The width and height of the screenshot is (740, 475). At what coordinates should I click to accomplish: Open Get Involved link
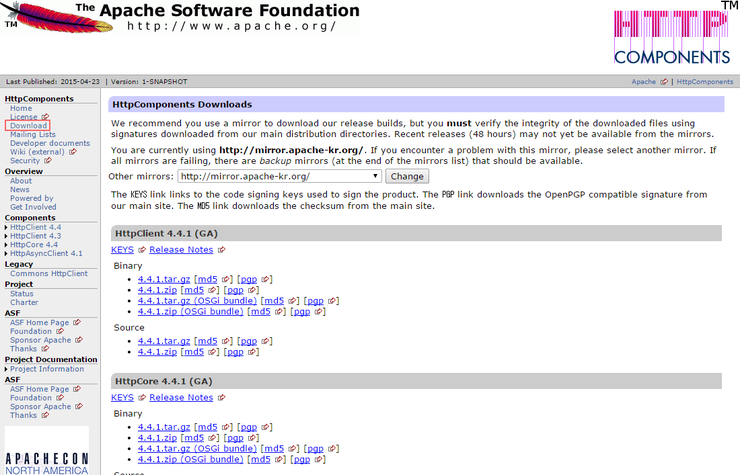(33, 207)
